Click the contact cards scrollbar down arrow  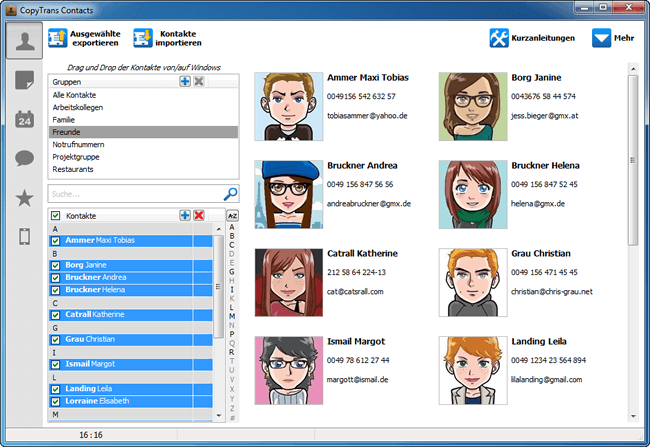(x=633, y=416)
